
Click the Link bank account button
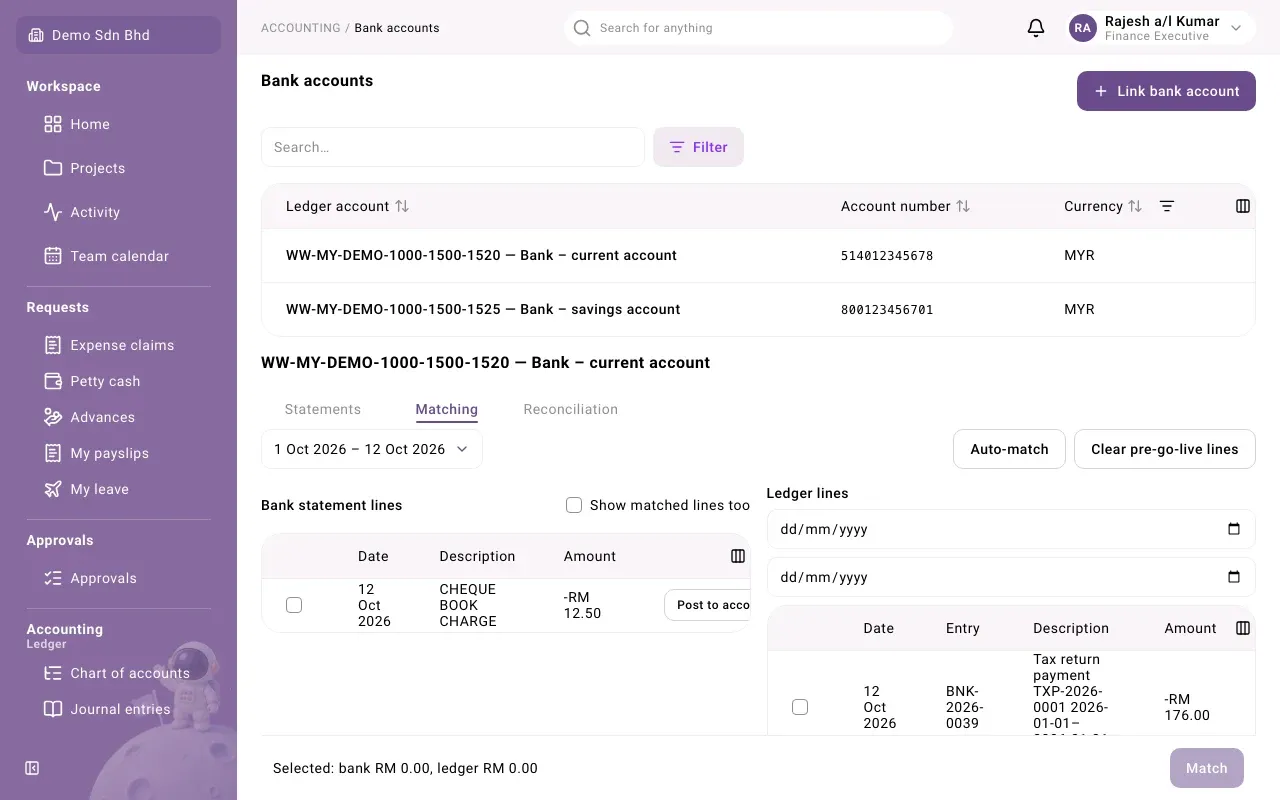point(1166,91)
